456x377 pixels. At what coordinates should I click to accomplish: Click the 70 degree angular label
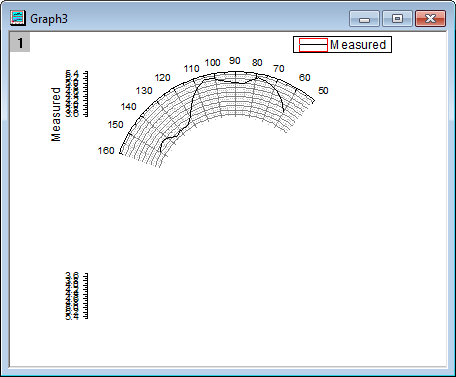click(x=279, y=69)
